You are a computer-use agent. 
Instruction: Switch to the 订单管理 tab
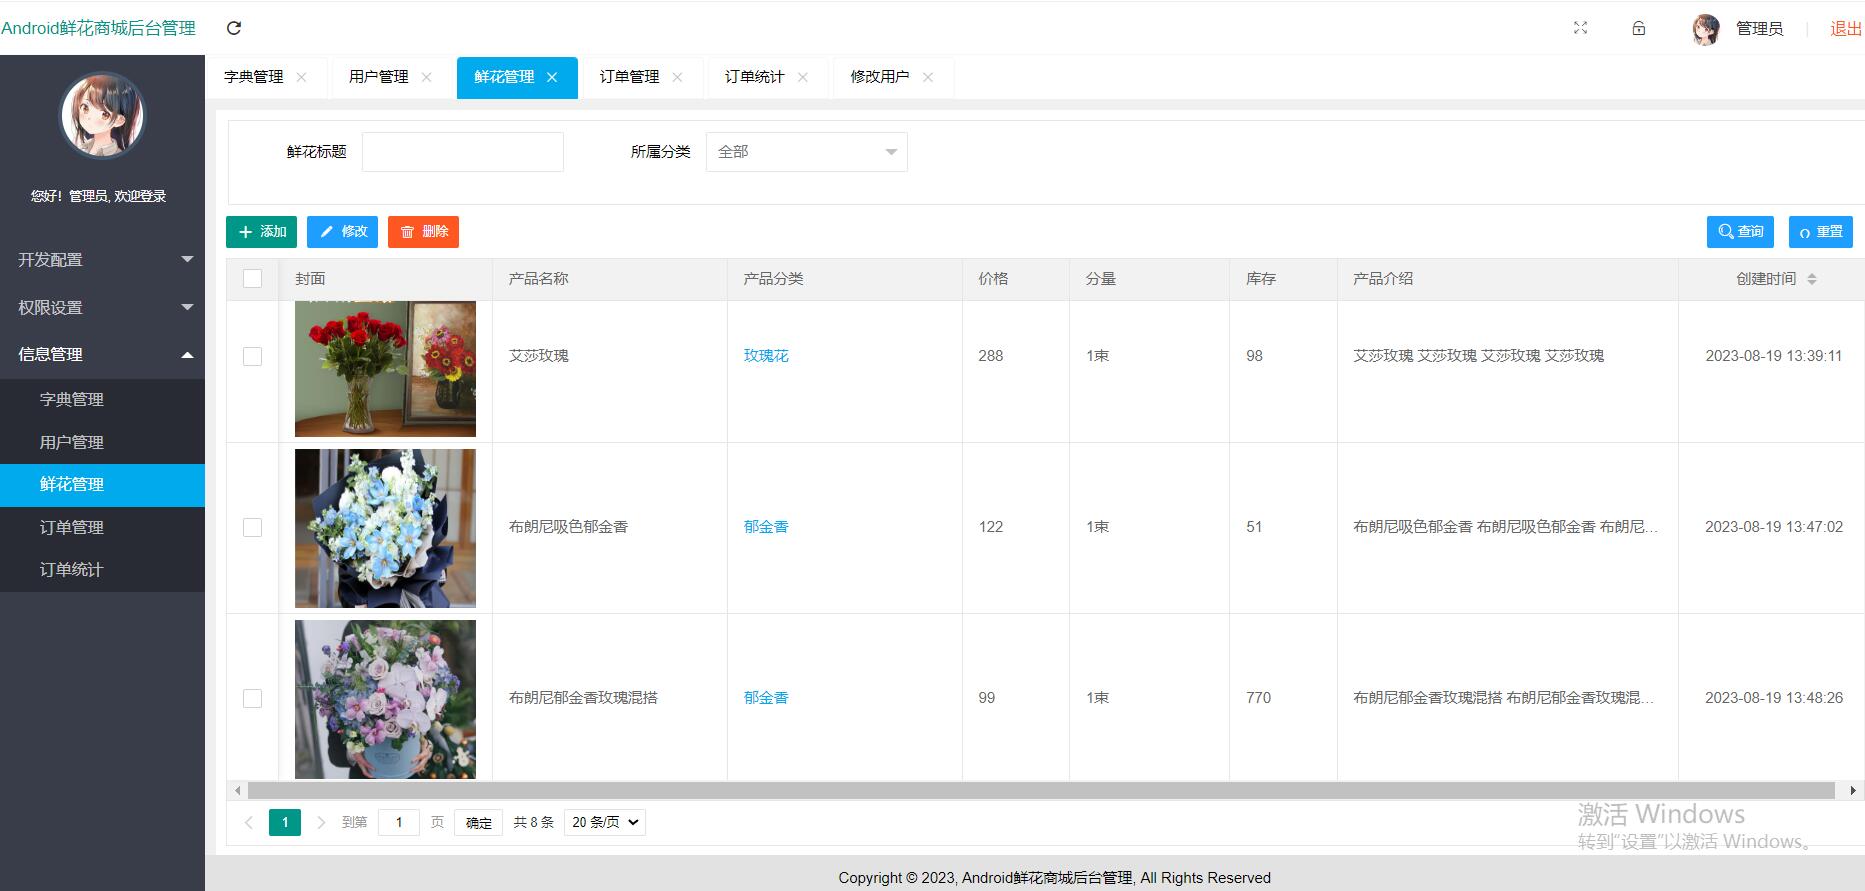(629, 78)
